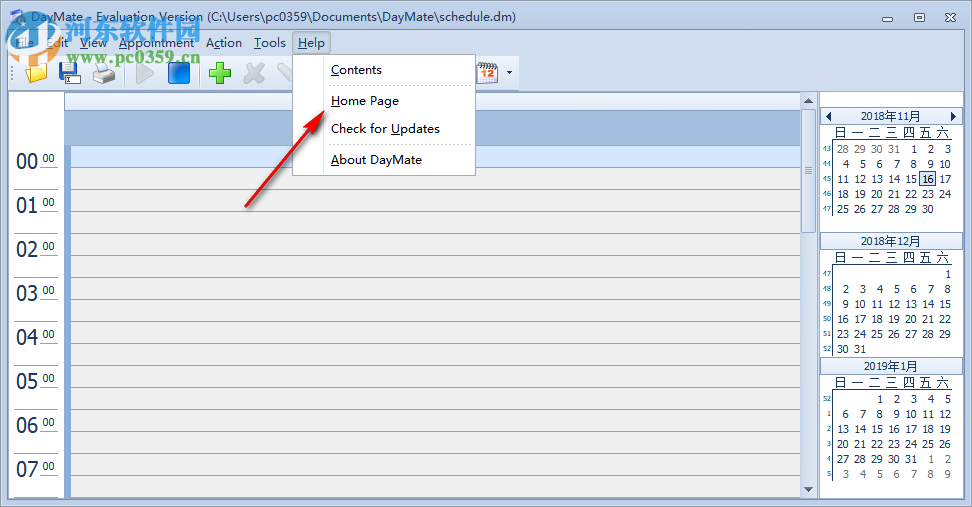Click the blue Stop square icon

(x=179, y=73)
